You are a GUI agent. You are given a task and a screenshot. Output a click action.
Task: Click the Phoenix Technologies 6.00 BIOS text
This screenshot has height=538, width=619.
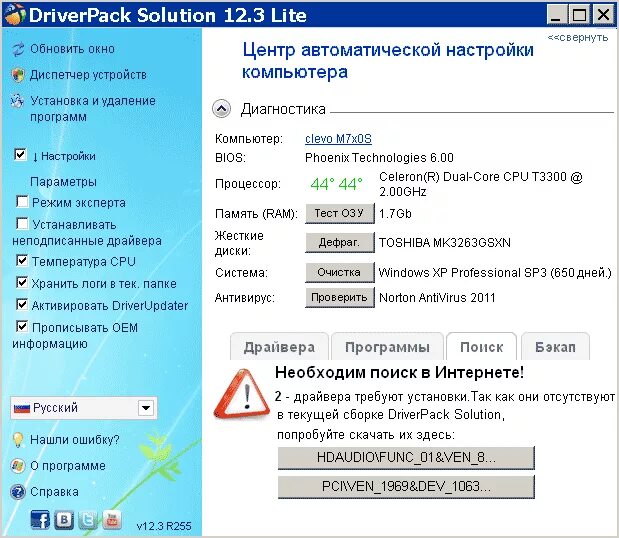pos(379,158)
